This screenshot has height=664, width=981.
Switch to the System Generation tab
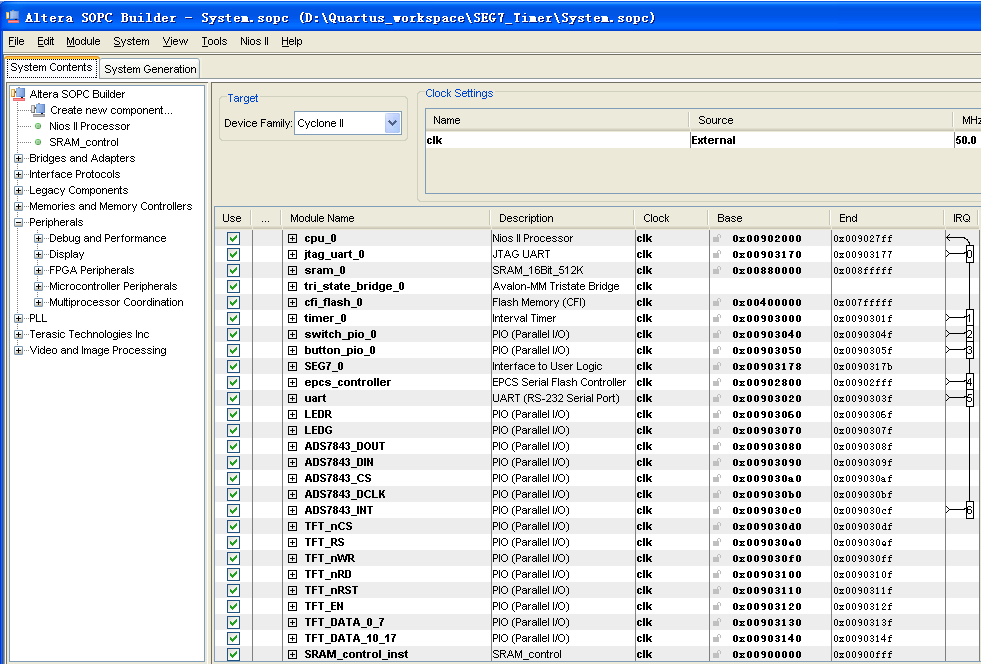coord(150,69)
